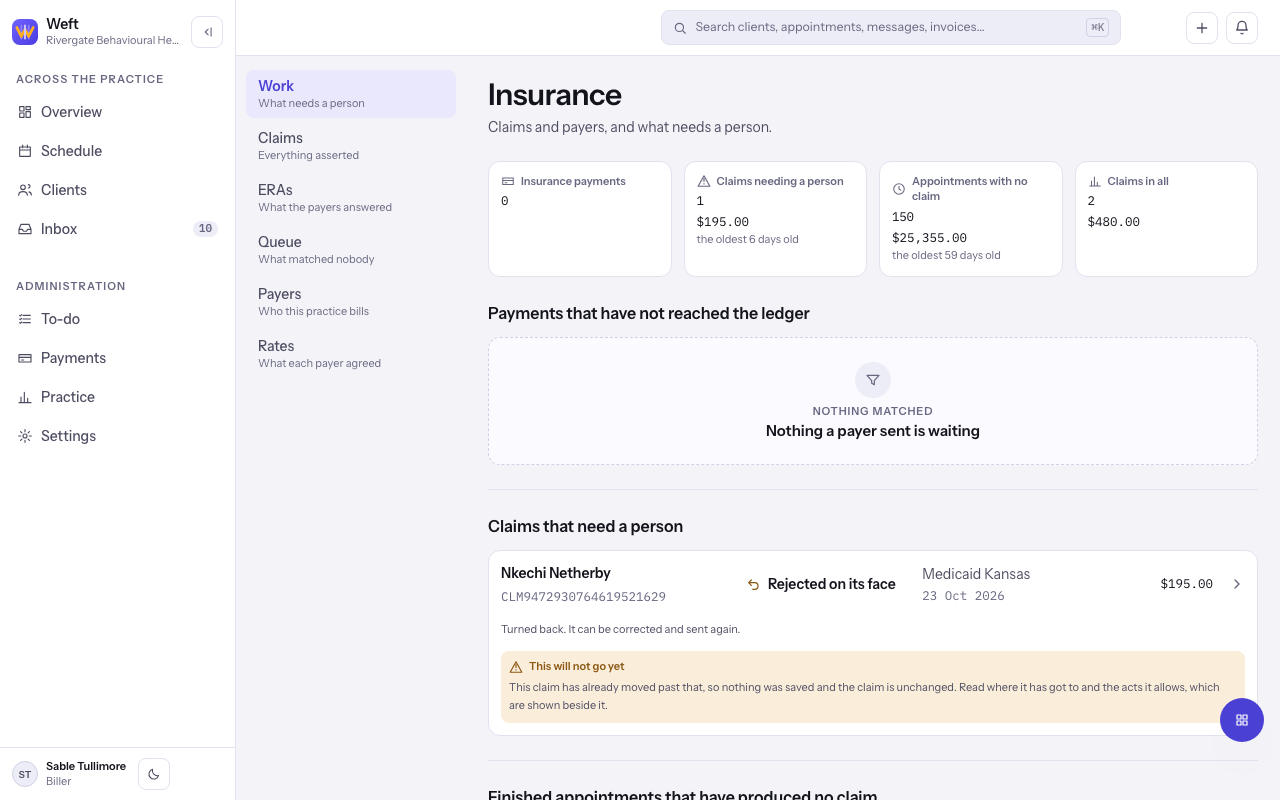This screenshot has width=1280, height=800.
Task: Open the floating grid apps button
Action: 1242,720
